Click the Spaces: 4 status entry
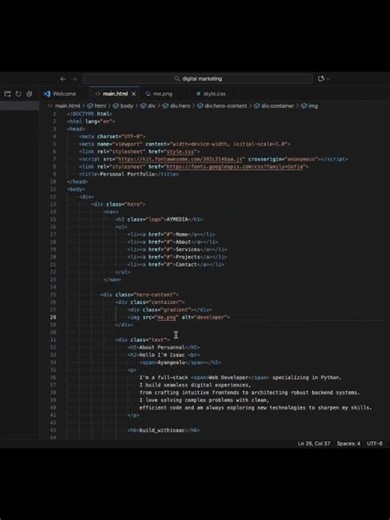Screen dimensions: 390x520 (348, 444)
